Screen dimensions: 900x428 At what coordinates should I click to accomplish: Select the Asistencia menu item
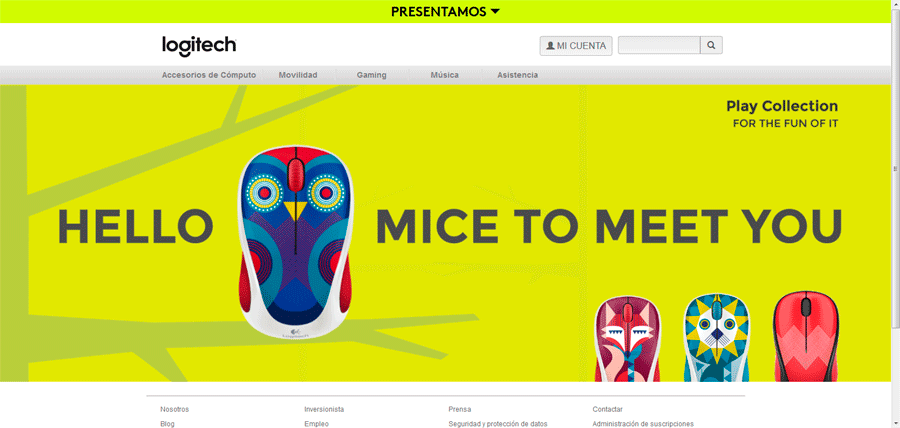click(517, 75)
